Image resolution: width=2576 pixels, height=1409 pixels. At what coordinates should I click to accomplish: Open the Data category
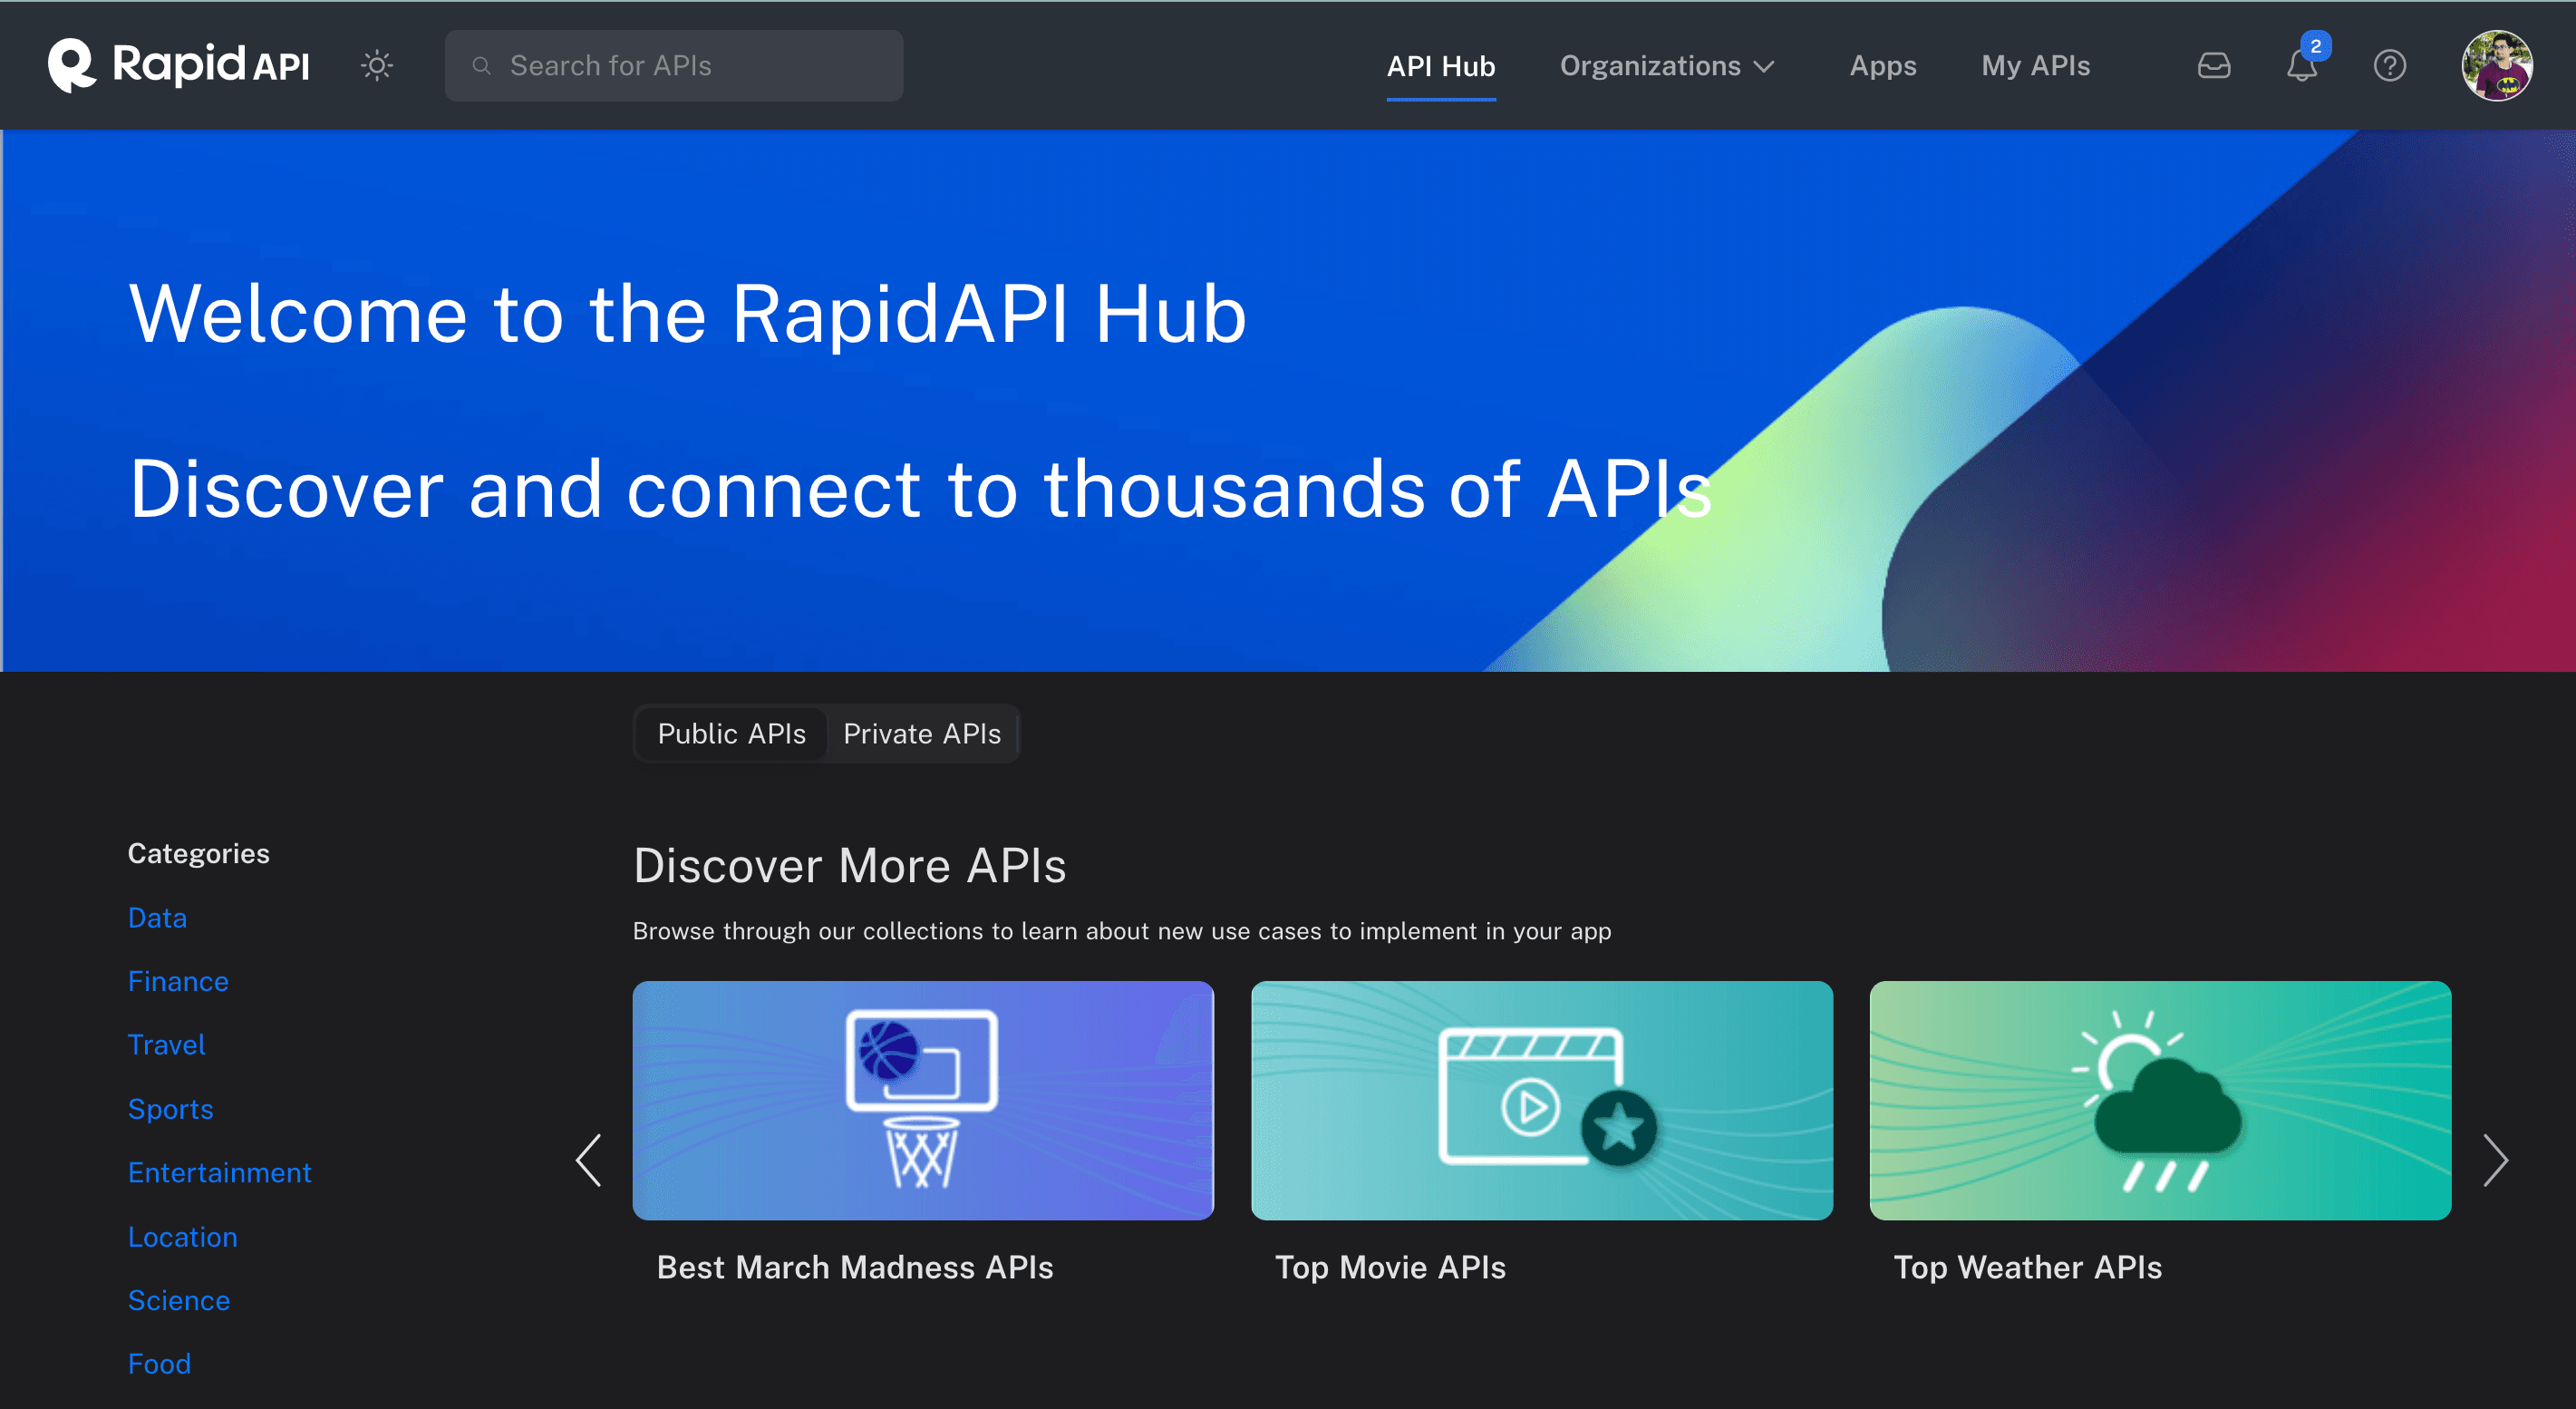pos(157,917)
